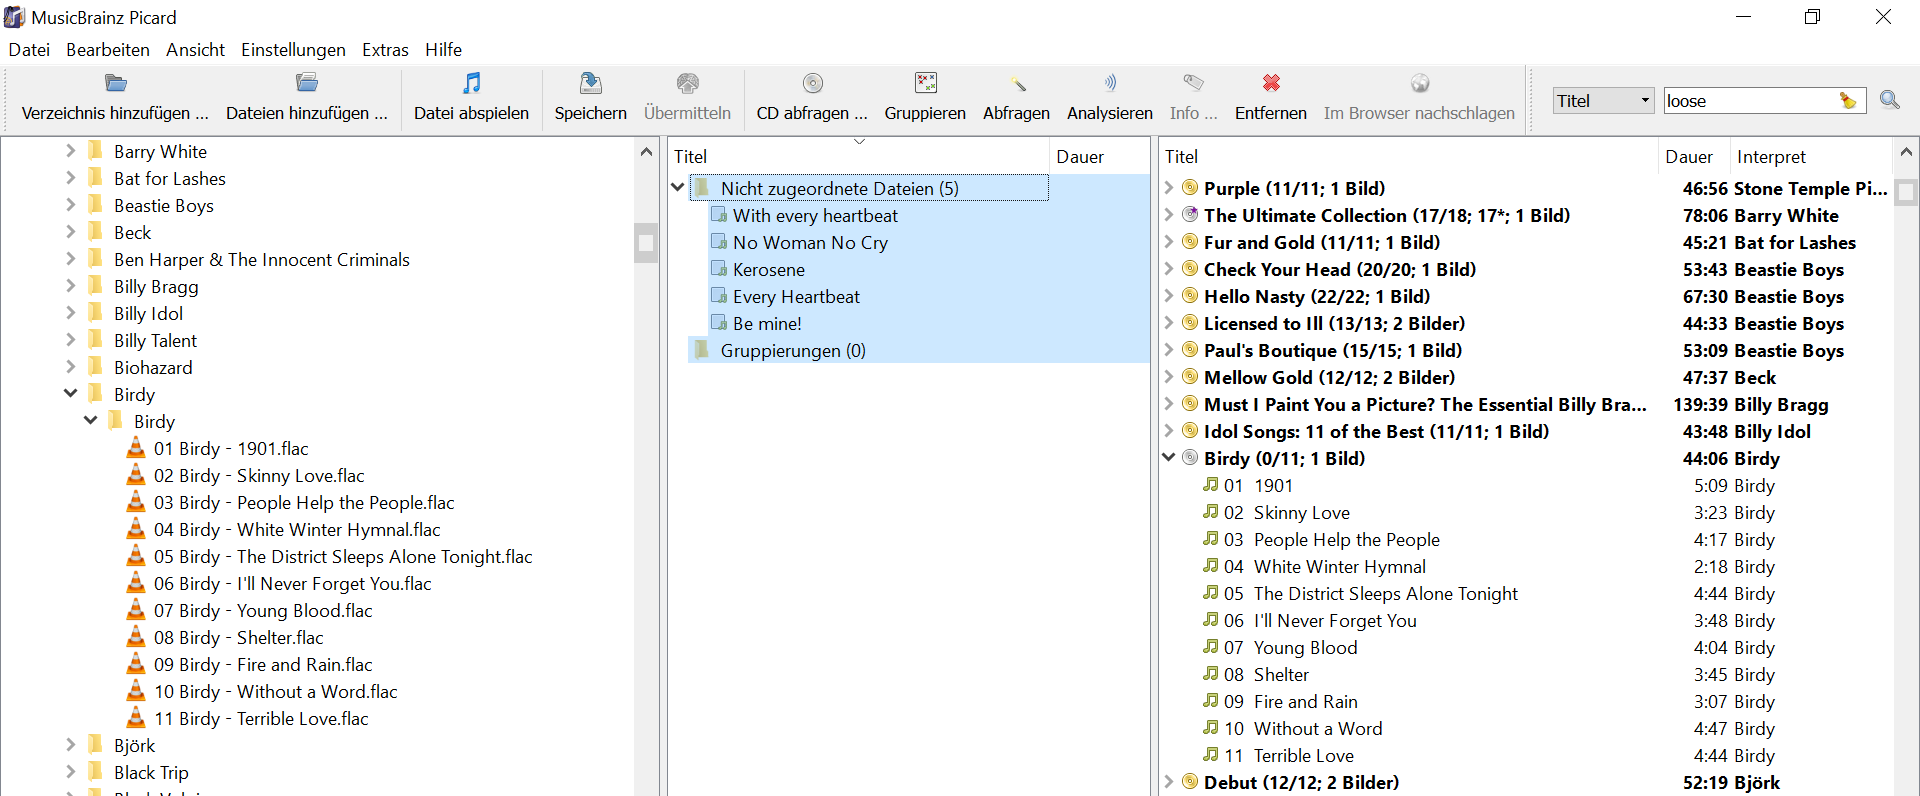Open the Datei menu
Viewport: 1920px width, 796px height.
click(x=29, y=49)
